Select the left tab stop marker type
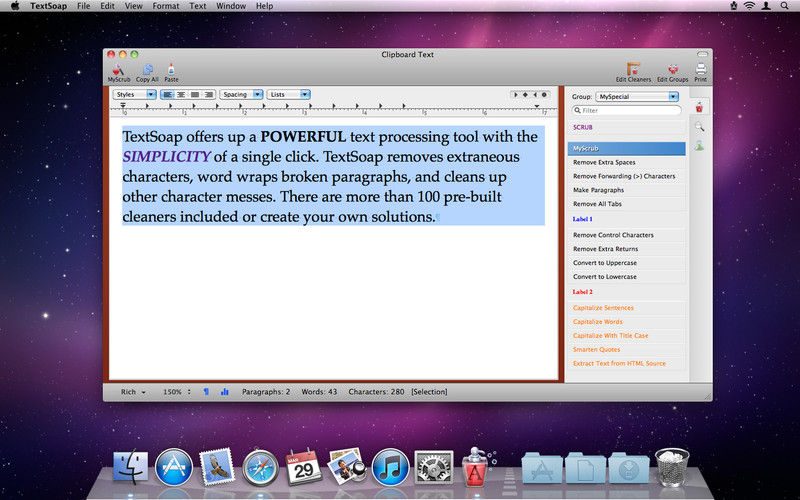 click(516, 94)
